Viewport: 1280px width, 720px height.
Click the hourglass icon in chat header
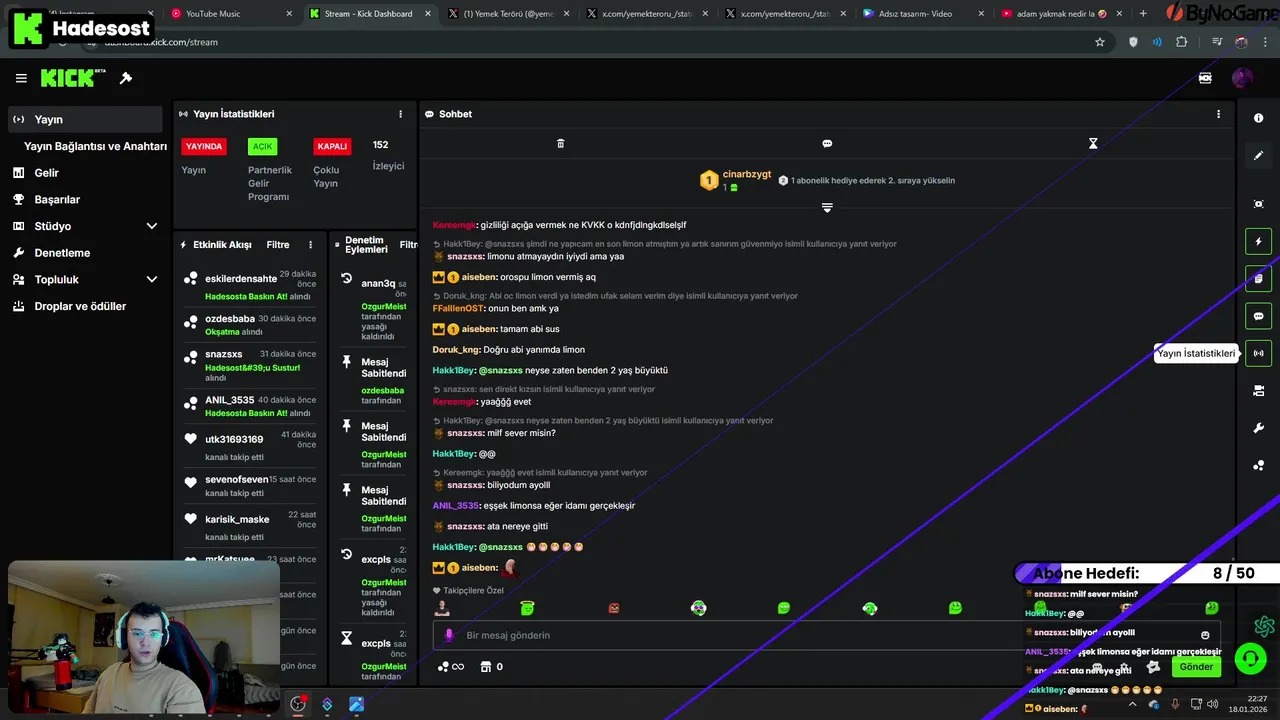tap(1093, 143)
